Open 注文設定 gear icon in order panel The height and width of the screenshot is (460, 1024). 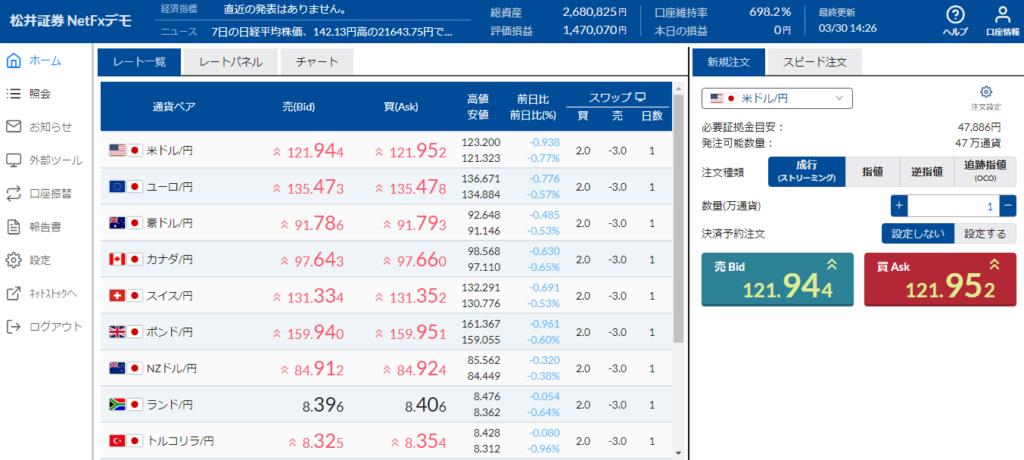986,91
